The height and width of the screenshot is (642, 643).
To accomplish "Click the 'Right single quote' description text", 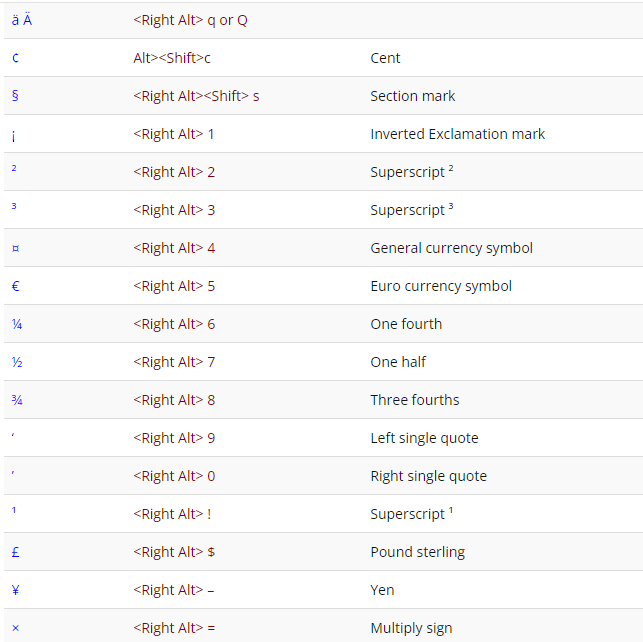I will point(428,476).
